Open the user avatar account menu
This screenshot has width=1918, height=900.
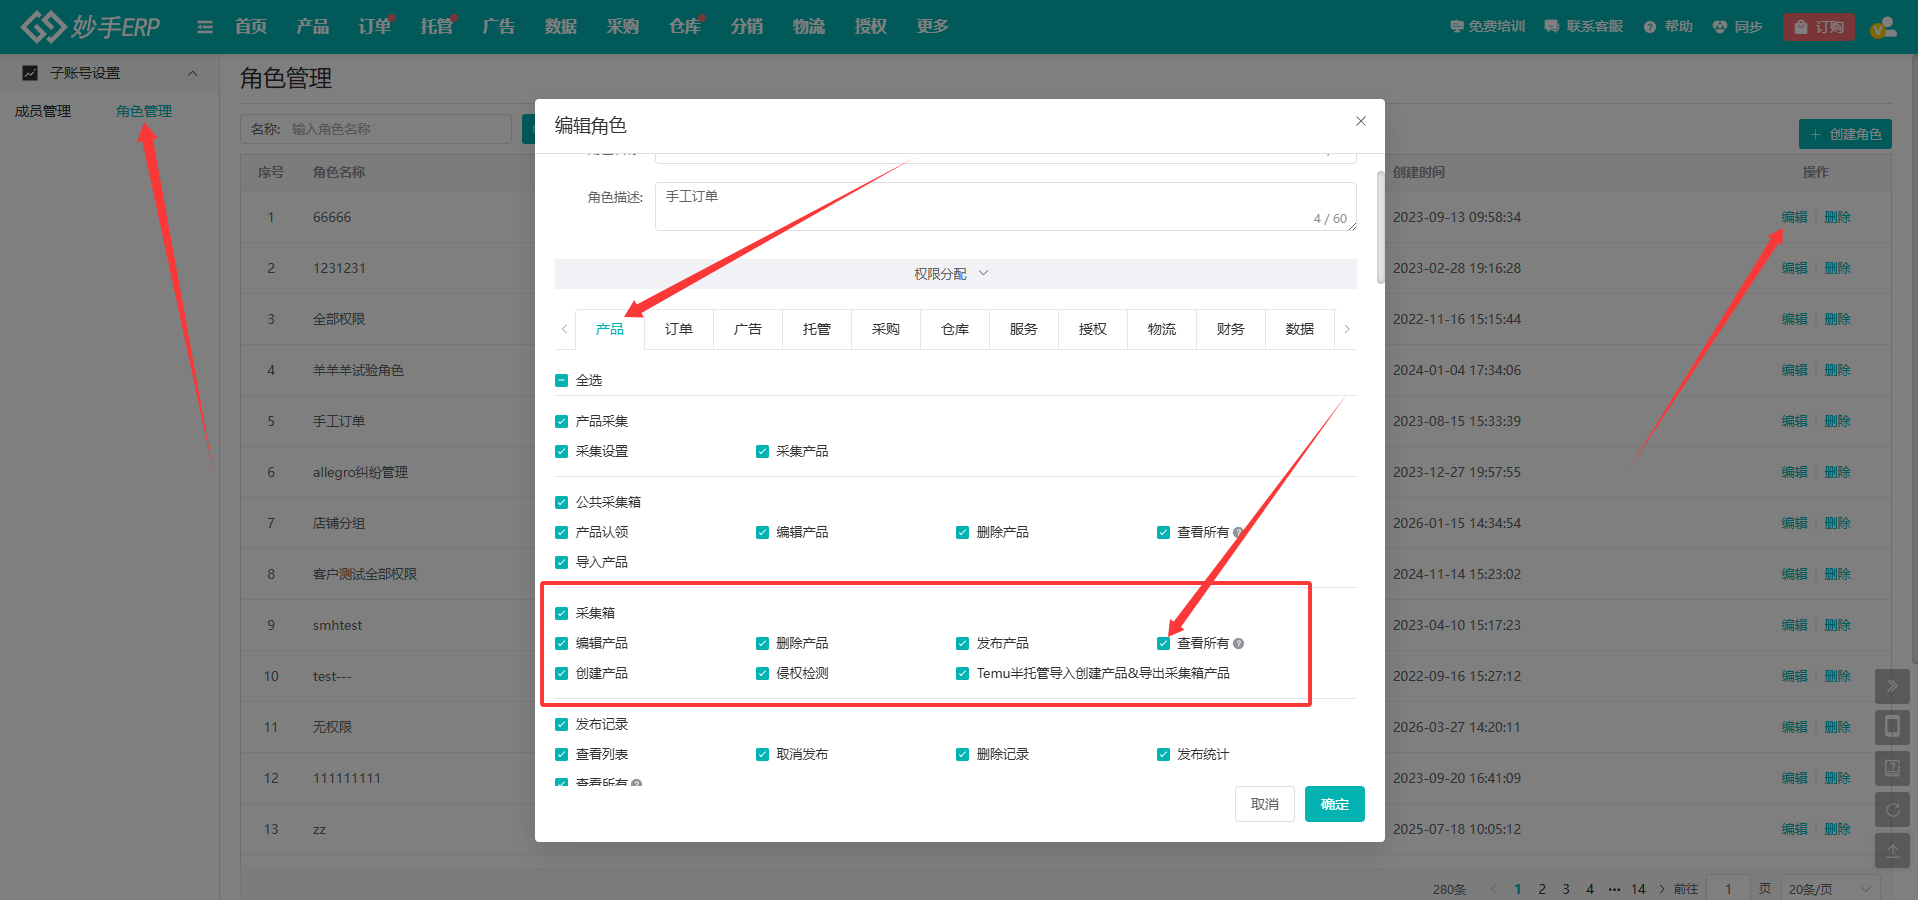tap(1884, 27)
